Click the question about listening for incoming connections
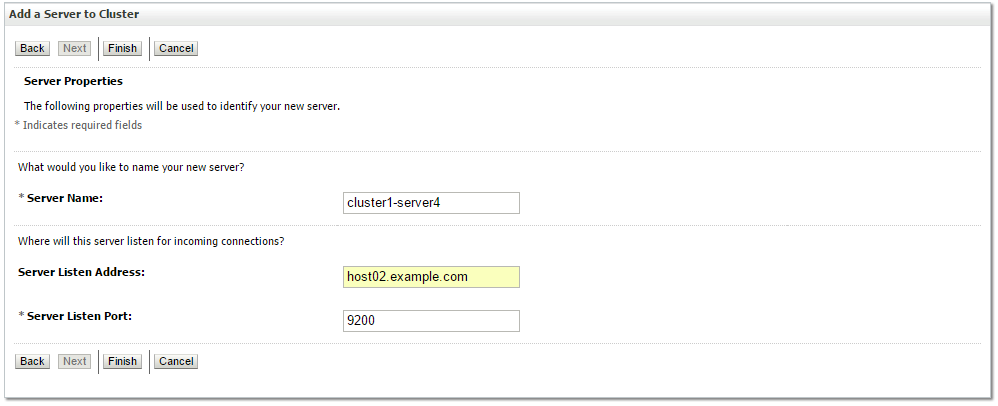This screenshot has width=998, height=406. coord(151,242)
